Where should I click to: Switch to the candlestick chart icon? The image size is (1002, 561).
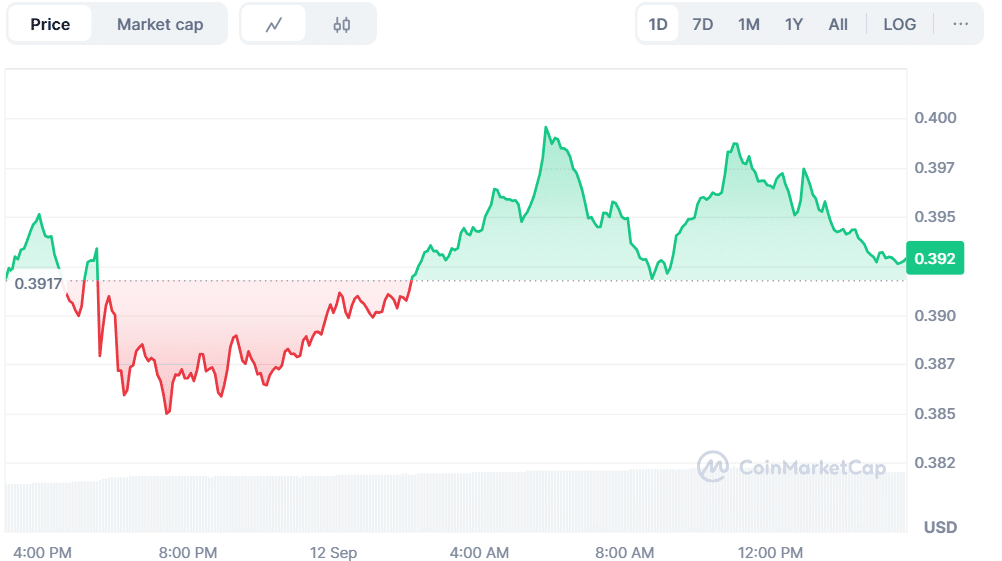[342, 24]
